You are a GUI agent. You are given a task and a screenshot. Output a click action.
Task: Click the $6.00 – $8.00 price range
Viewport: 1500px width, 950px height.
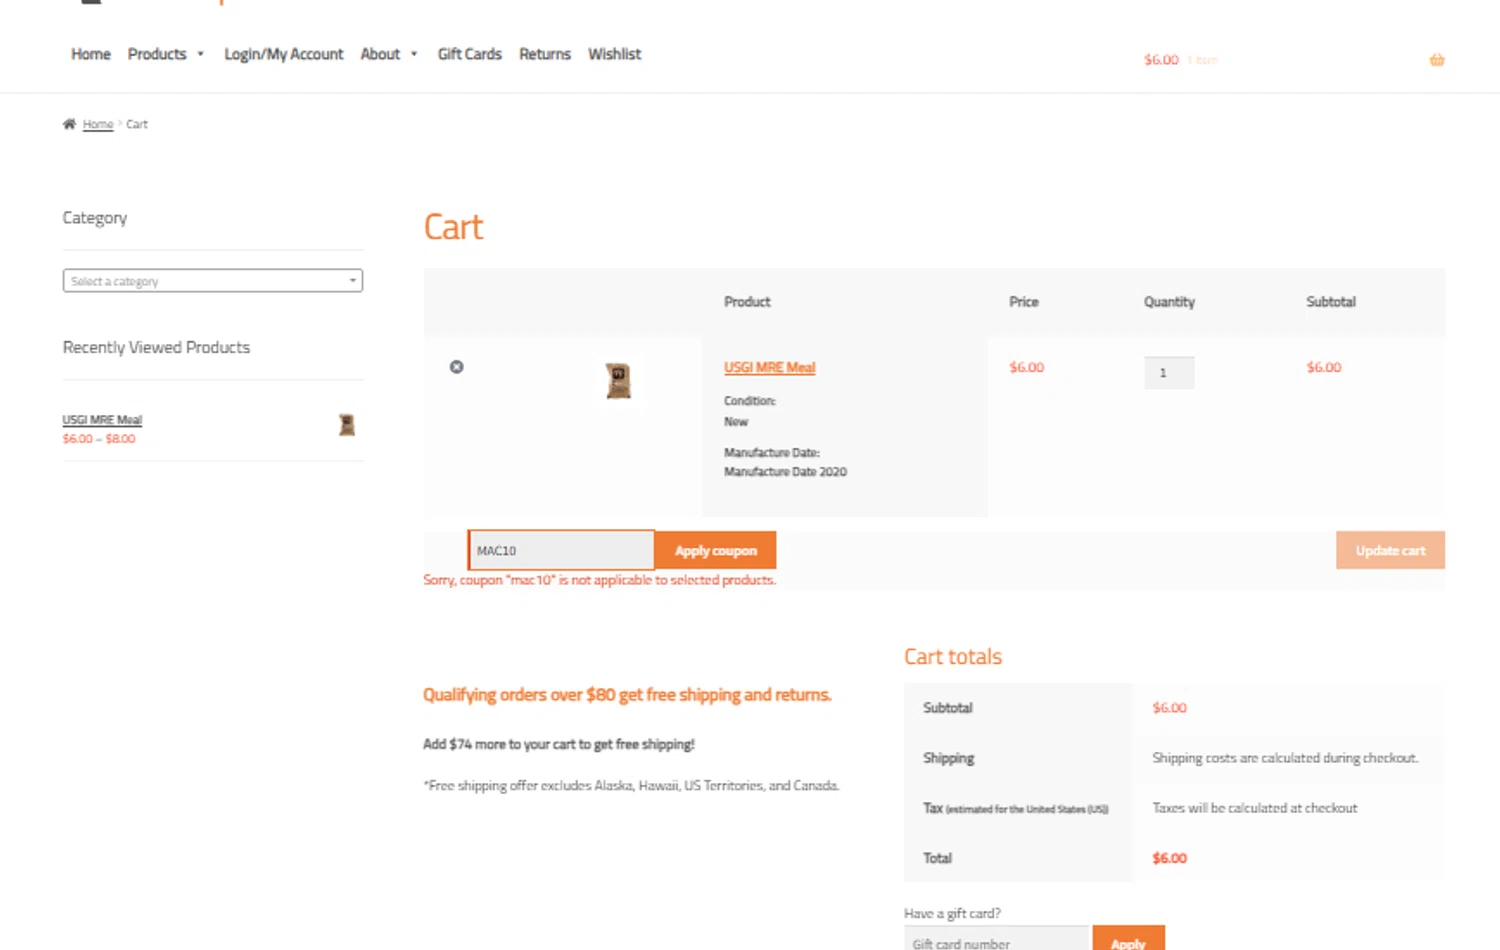tap(99, 439)
